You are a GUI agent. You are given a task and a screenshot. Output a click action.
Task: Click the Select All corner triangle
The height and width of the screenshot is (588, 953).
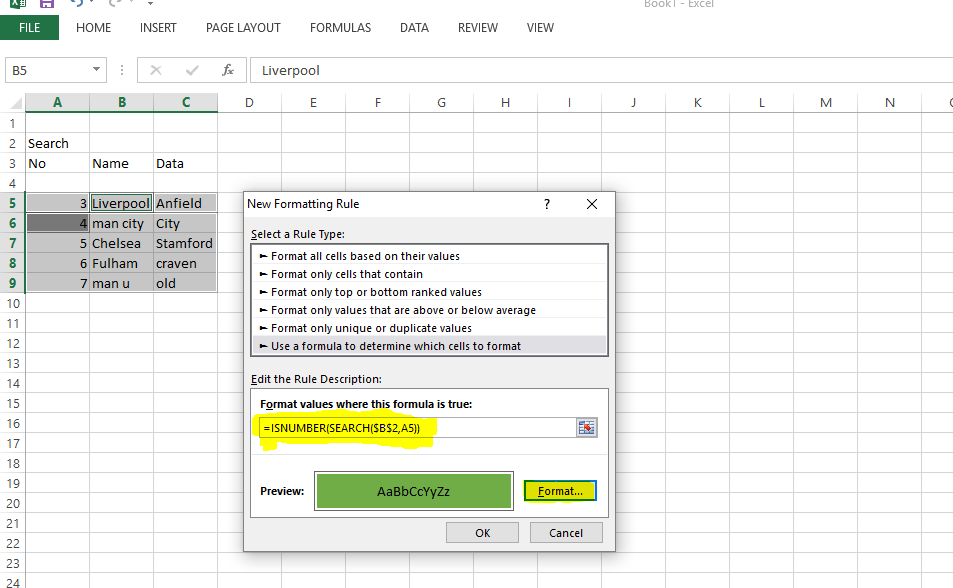coord(15,103)
